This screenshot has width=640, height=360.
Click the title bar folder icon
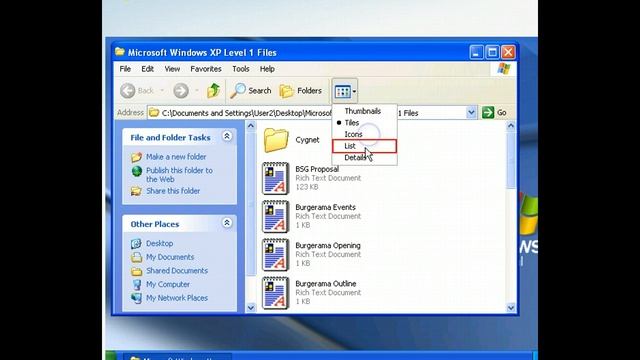tap(120, 52)
